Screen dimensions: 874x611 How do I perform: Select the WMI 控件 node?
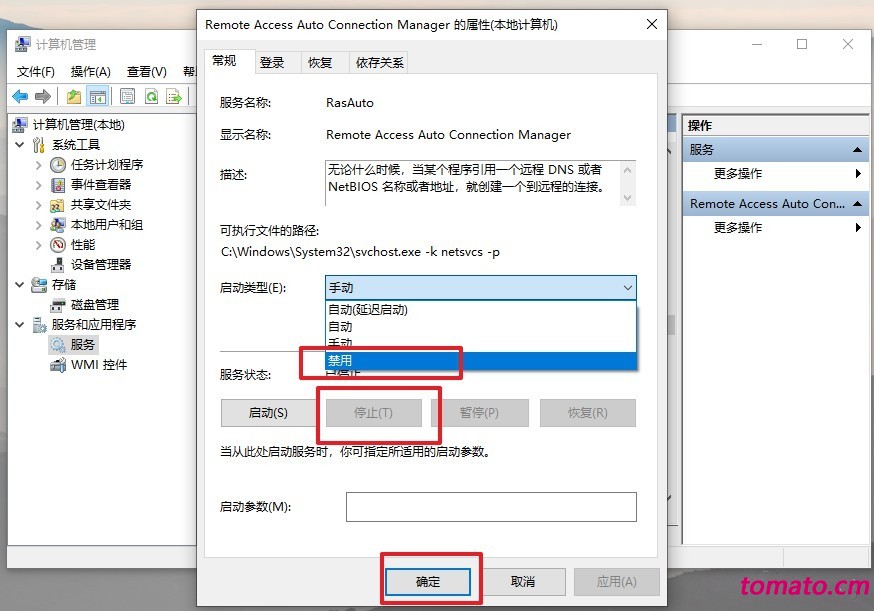pyautogui.click(x=99, y=365)
